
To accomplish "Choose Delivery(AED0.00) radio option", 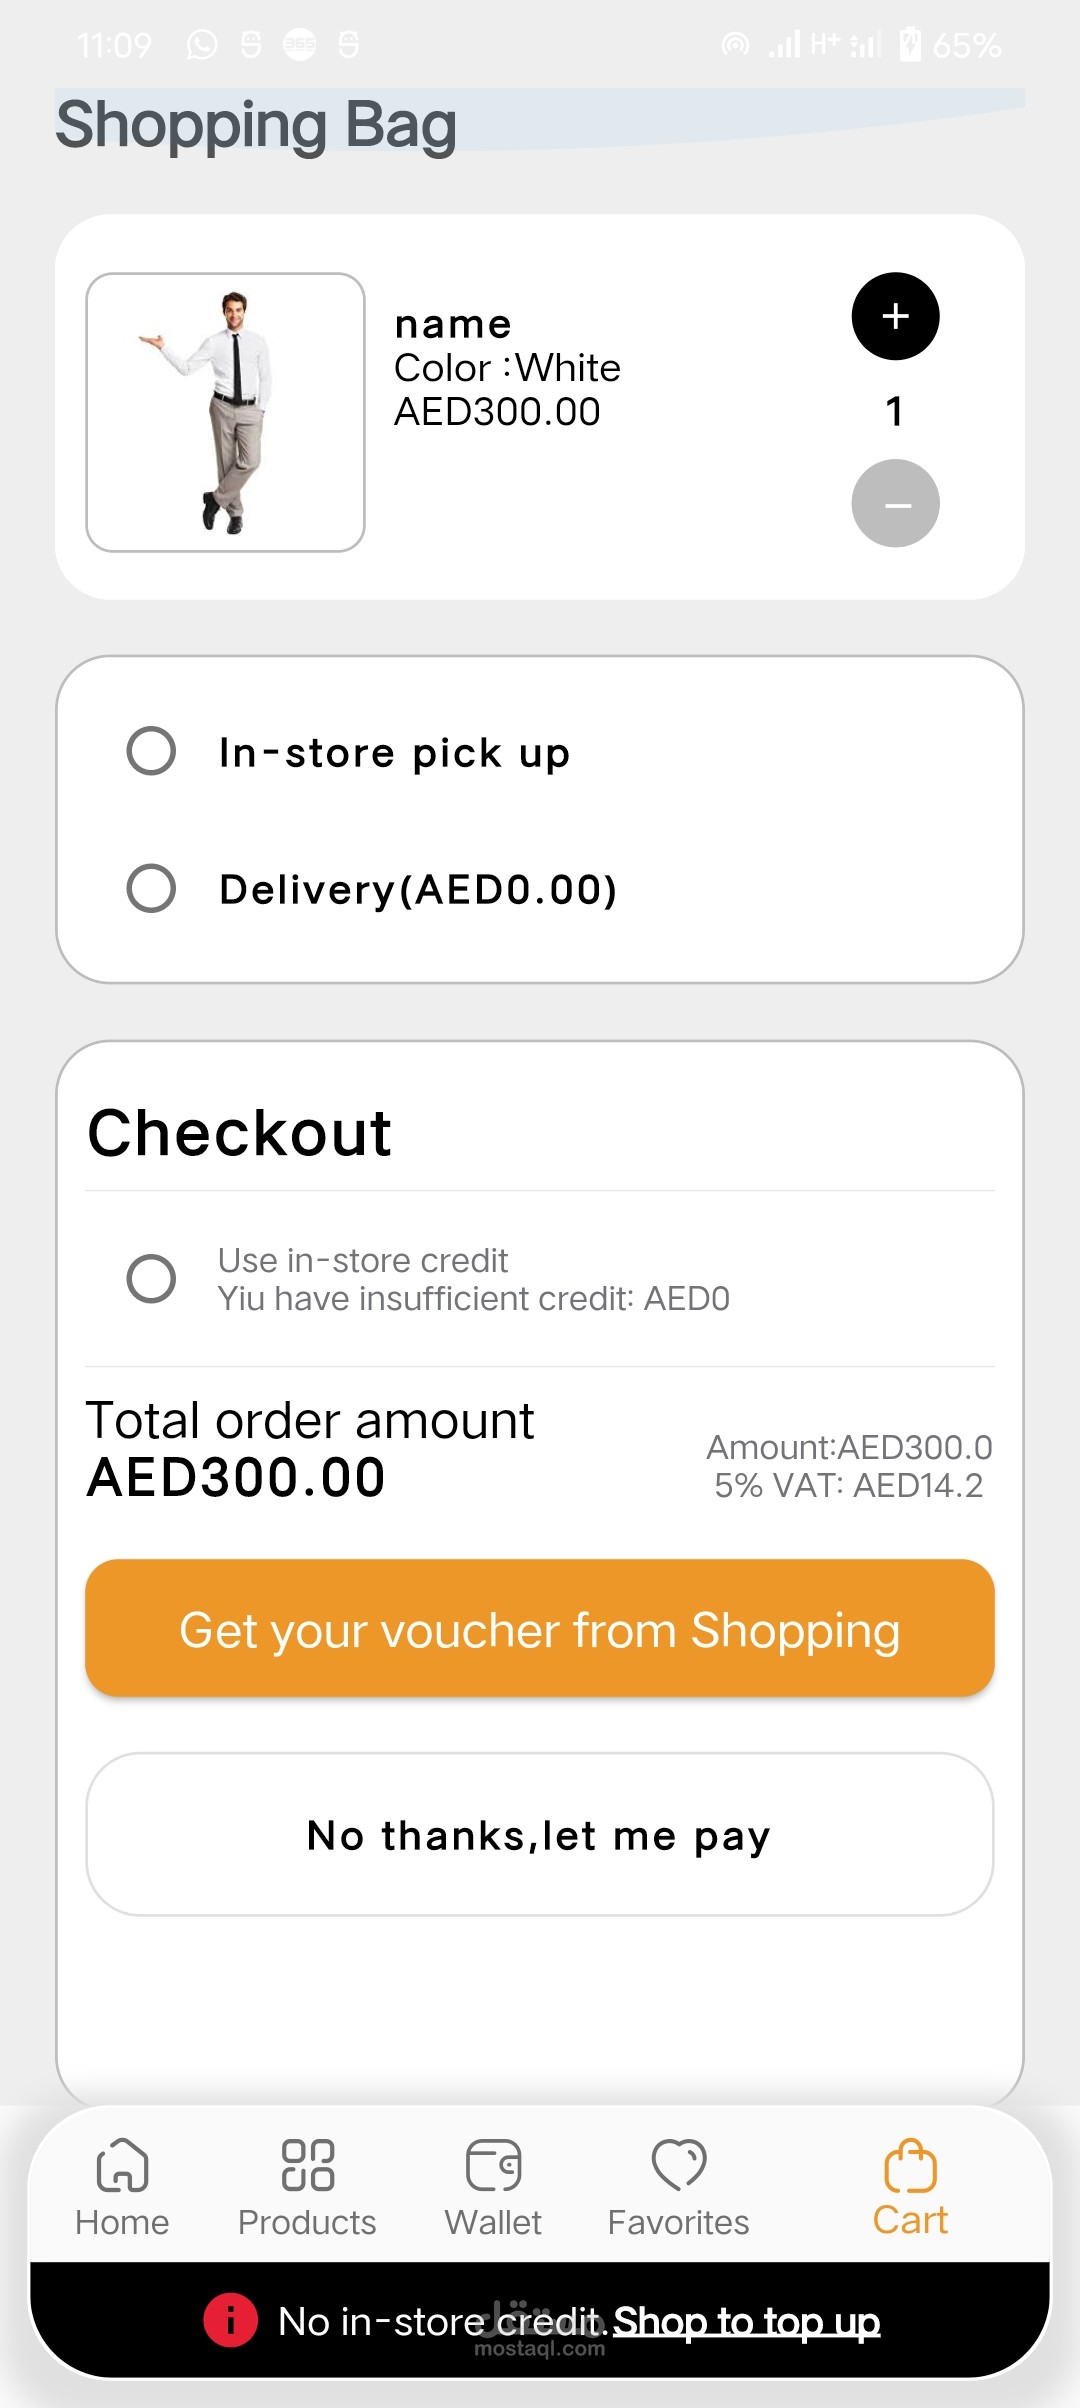I will (151, 888).
